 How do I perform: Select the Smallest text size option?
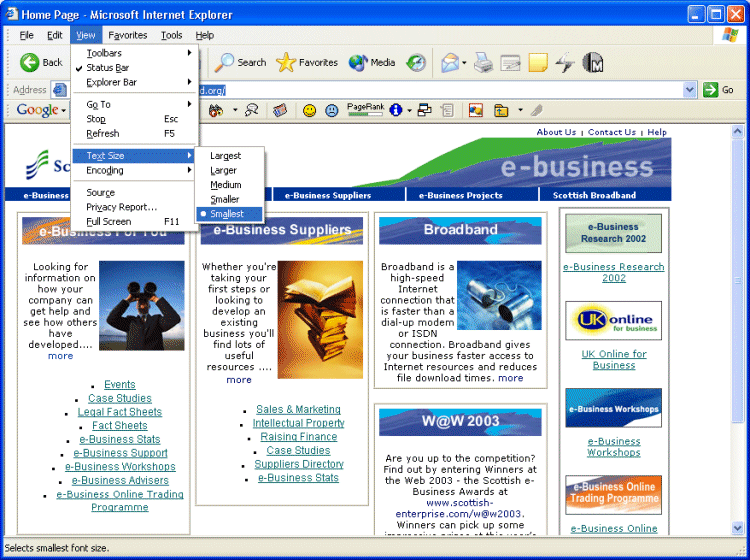click(230, 214)
